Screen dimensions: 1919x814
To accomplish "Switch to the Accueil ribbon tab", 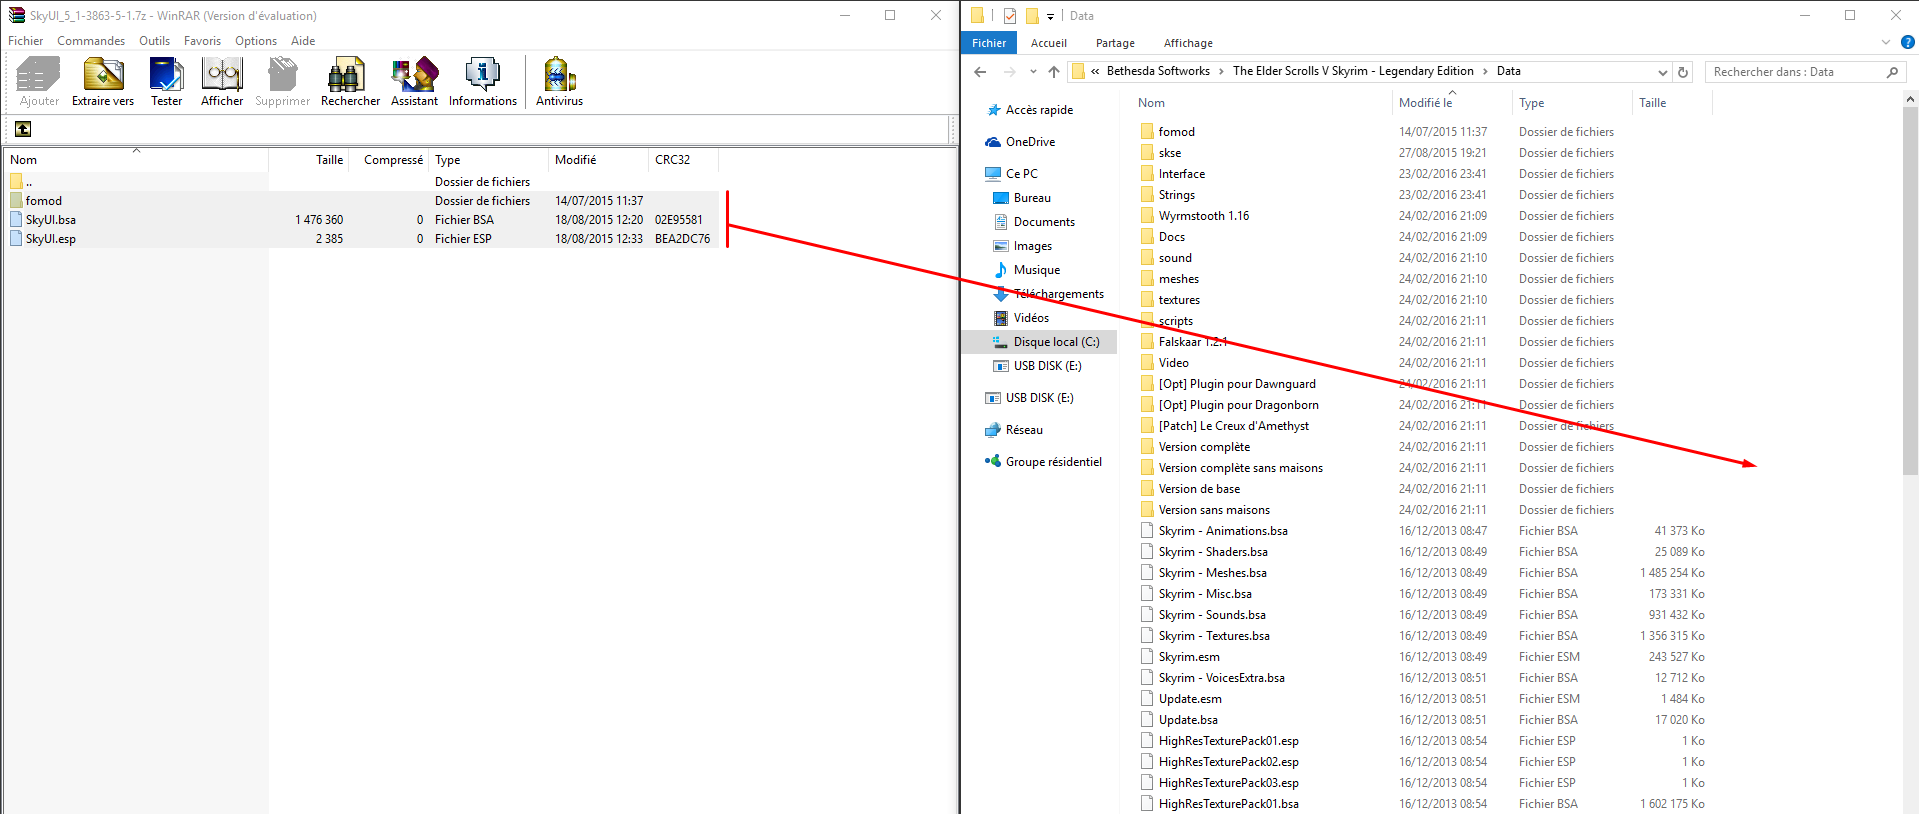I will pos(1049,43).
